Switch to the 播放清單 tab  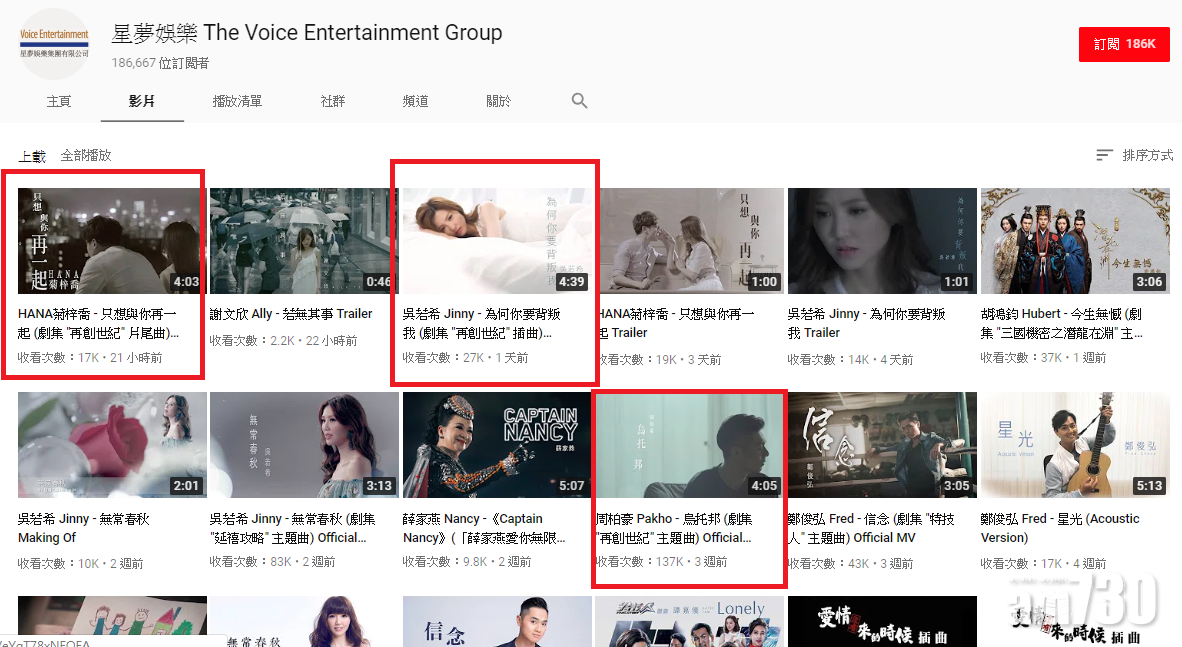click(x=237, y=101)
